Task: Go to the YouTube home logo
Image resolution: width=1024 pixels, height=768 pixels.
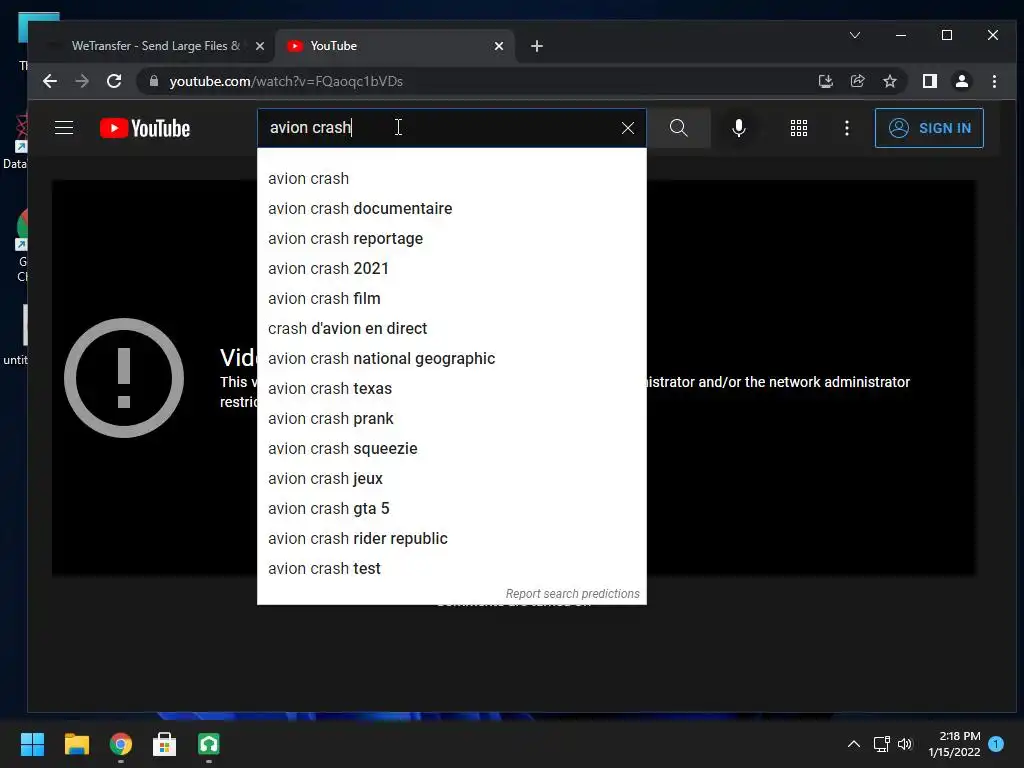Action: (x=145, y=128)
